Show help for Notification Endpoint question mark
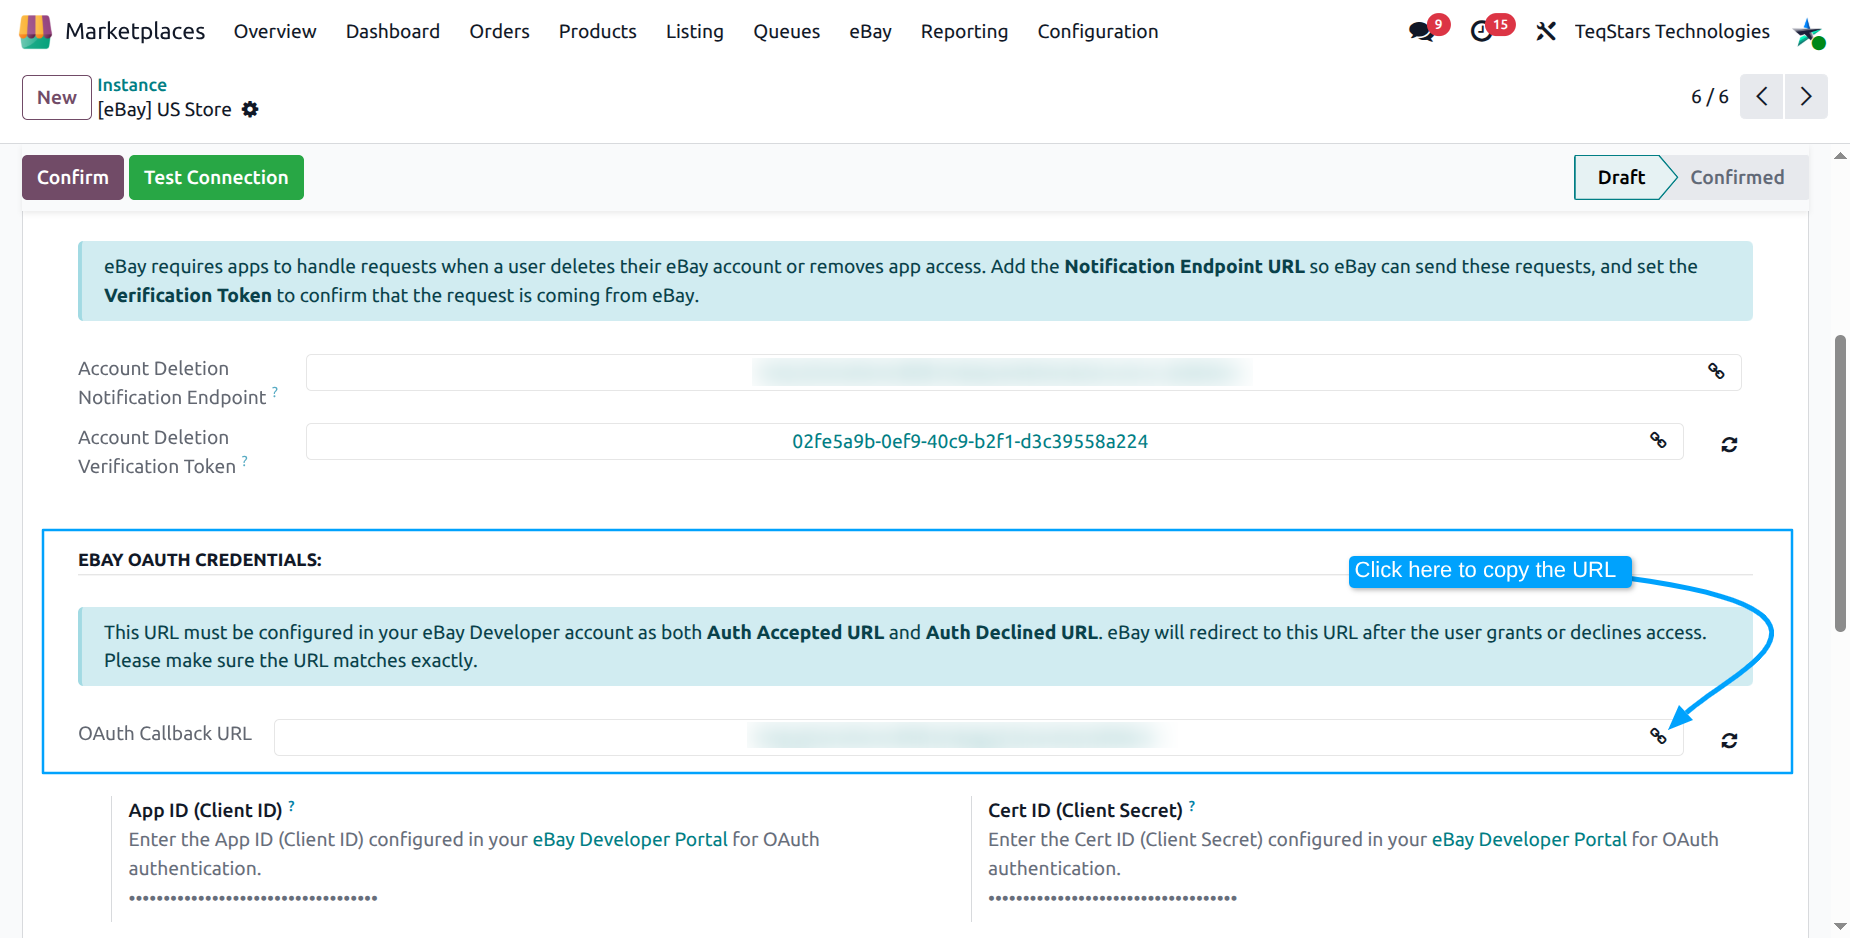Image resolution: width=1850 pixels, height=938 pixels. click(275, 392)
